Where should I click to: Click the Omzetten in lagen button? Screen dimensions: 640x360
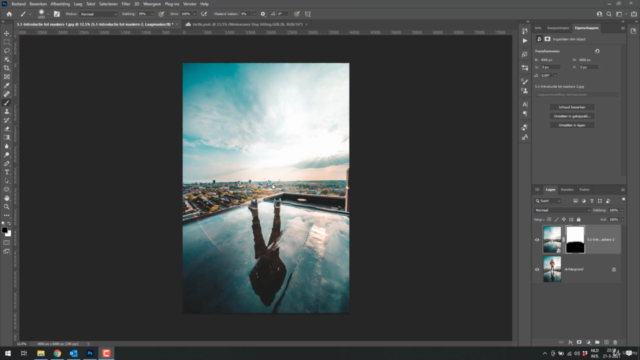click(x=572, y=125)
